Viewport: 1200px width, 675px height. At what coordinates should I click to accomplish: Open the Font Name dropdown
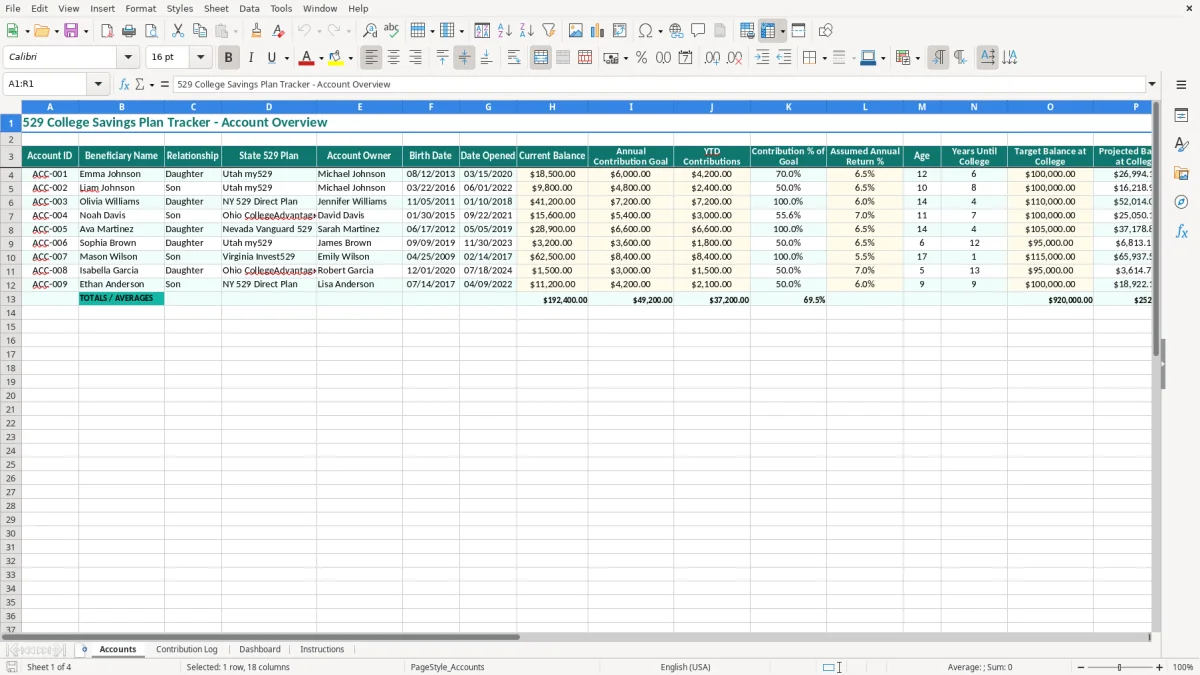tap(128, 58)
